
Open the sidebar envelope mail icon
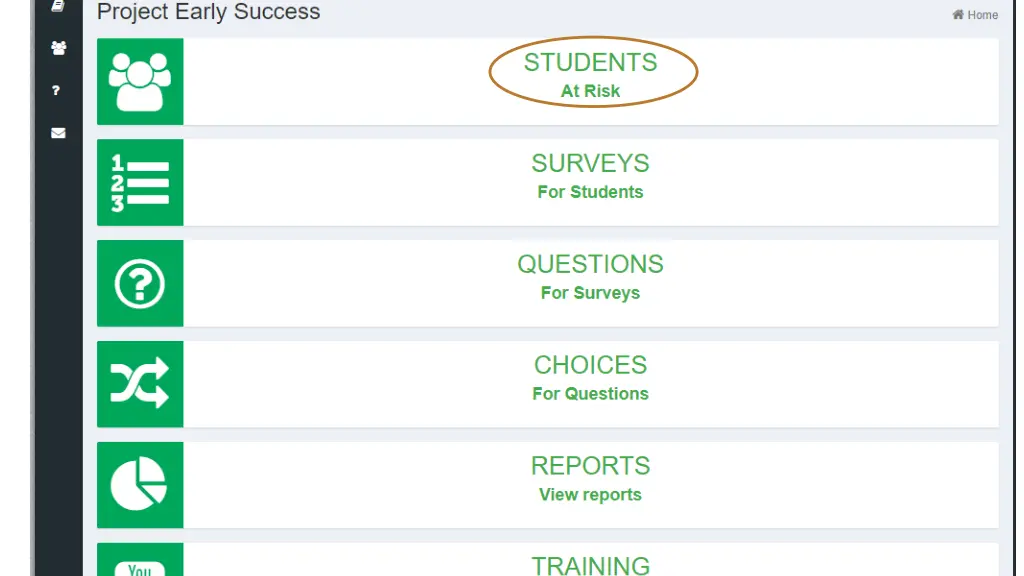point(58,133)
